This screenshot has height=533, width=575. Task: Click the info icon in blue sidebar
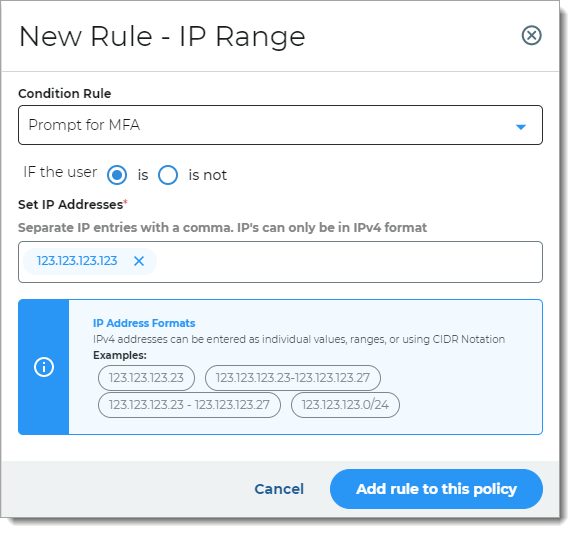[44, 367]
